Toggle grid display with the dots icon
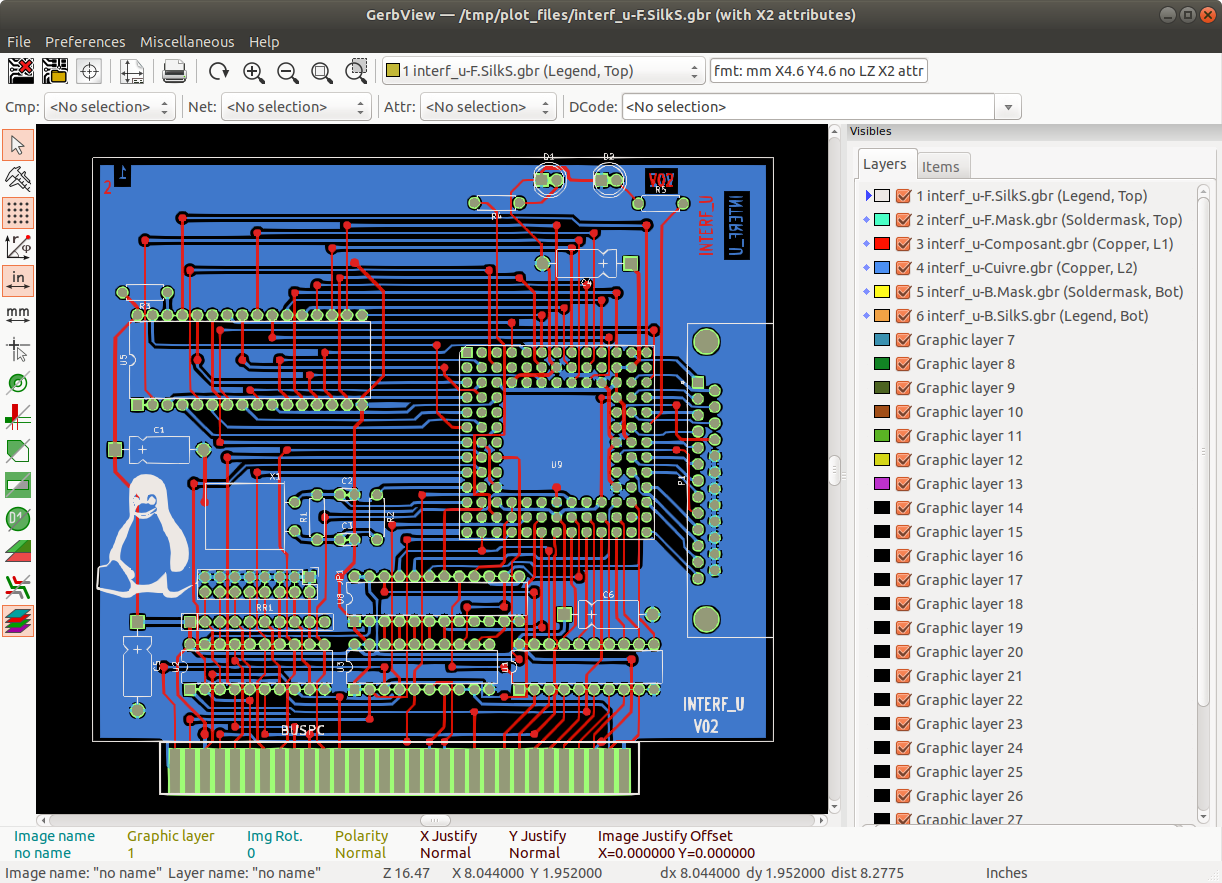1222x883 pixels. click(18, 212)
